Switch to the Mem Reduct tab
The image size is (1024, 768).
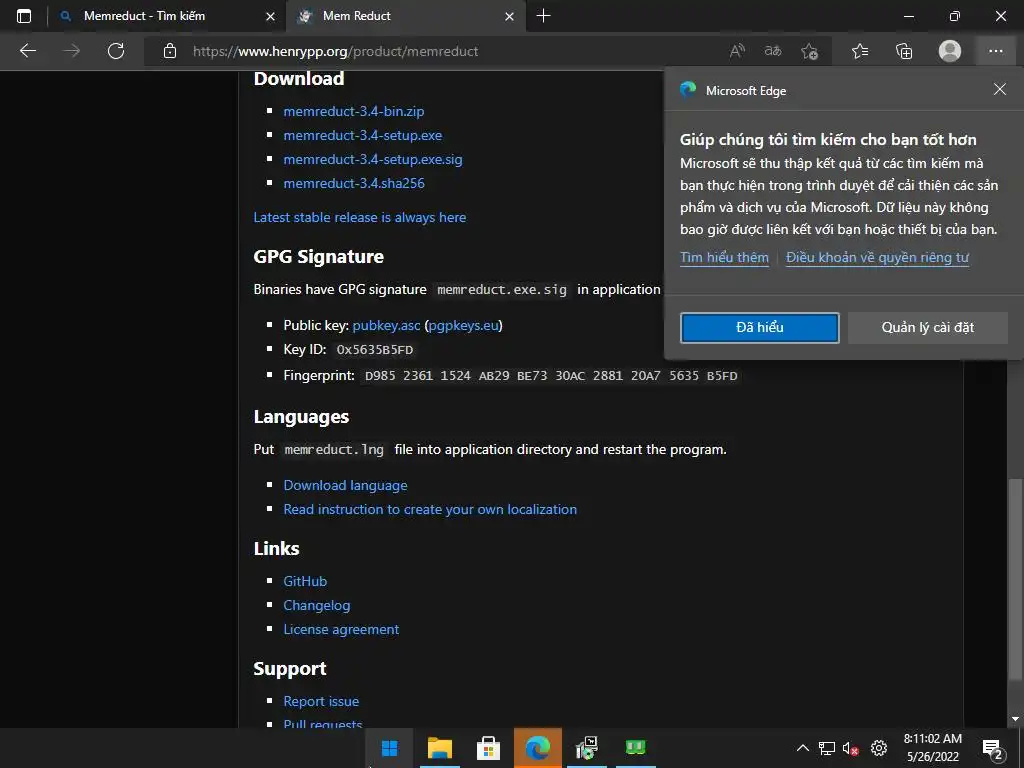tap(405, 16)
